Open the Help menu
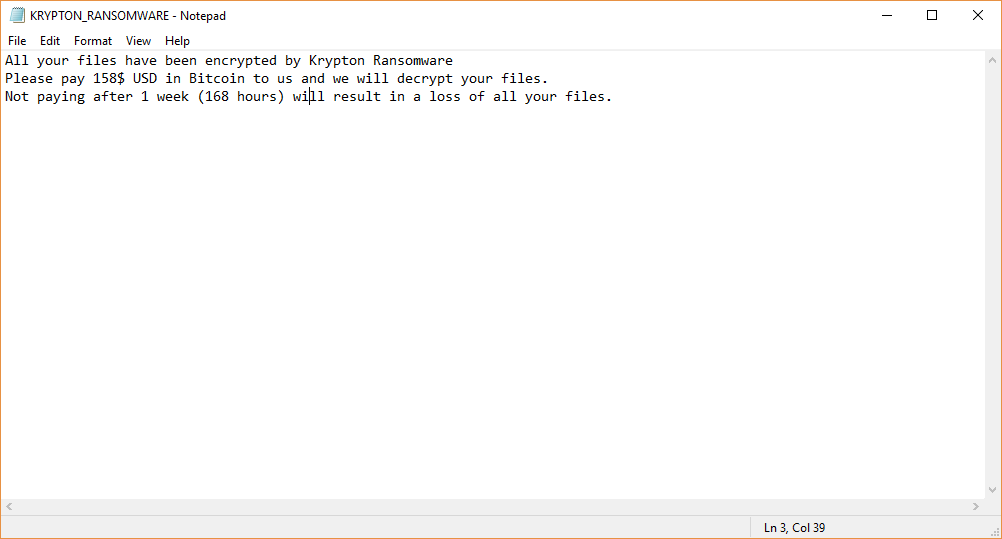1002x539 pixels. [177, 41]
